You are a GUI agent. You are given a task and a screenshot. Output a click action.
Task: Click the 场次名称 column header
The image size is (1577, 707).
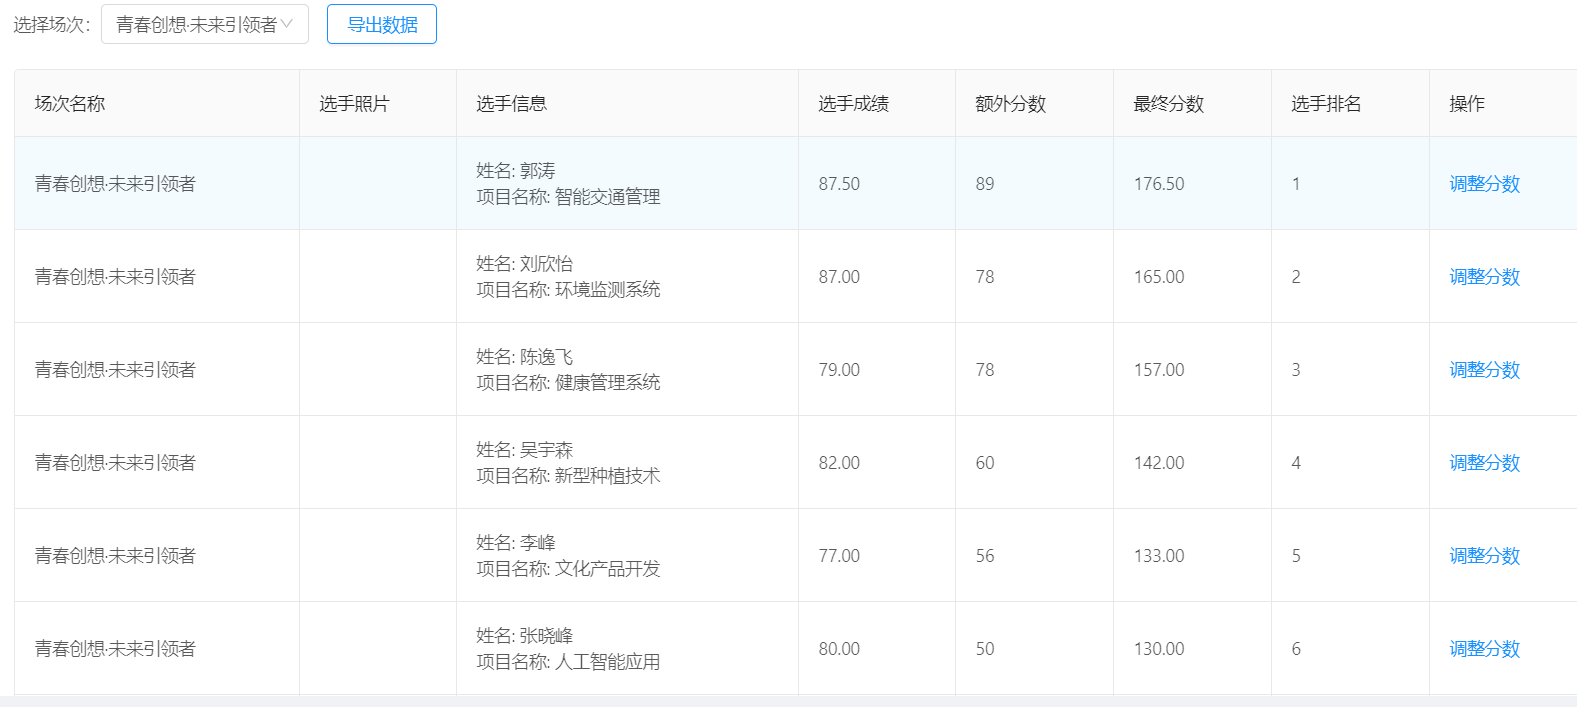[x=157, y=103]
